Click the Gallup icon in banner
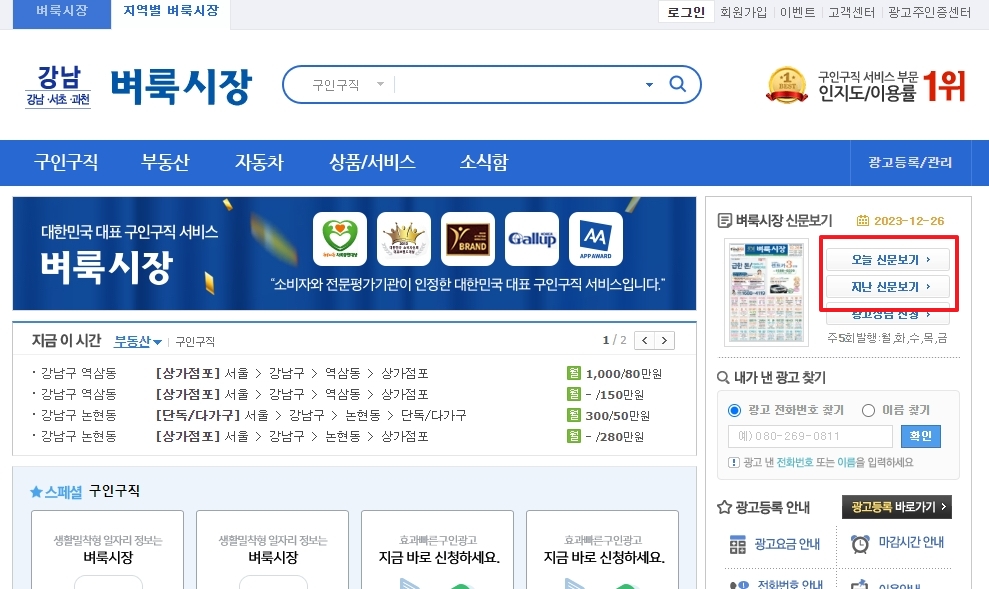Image resolution: width=989 pixels, height=589 pixels. [532, 239]
